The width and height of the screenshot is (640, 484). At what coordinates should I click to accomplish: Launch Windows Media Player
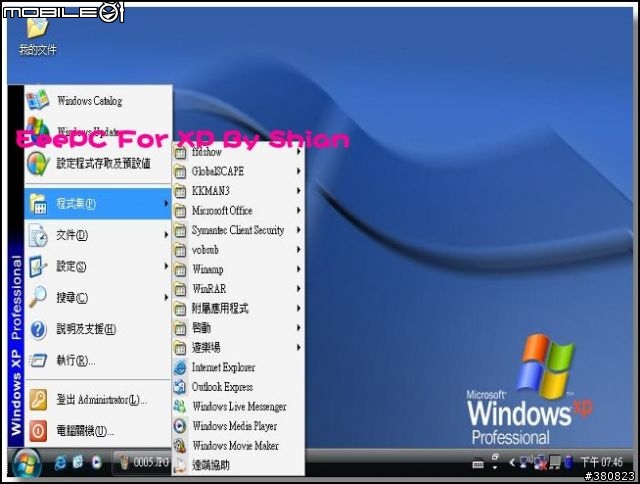click(238, 426)
